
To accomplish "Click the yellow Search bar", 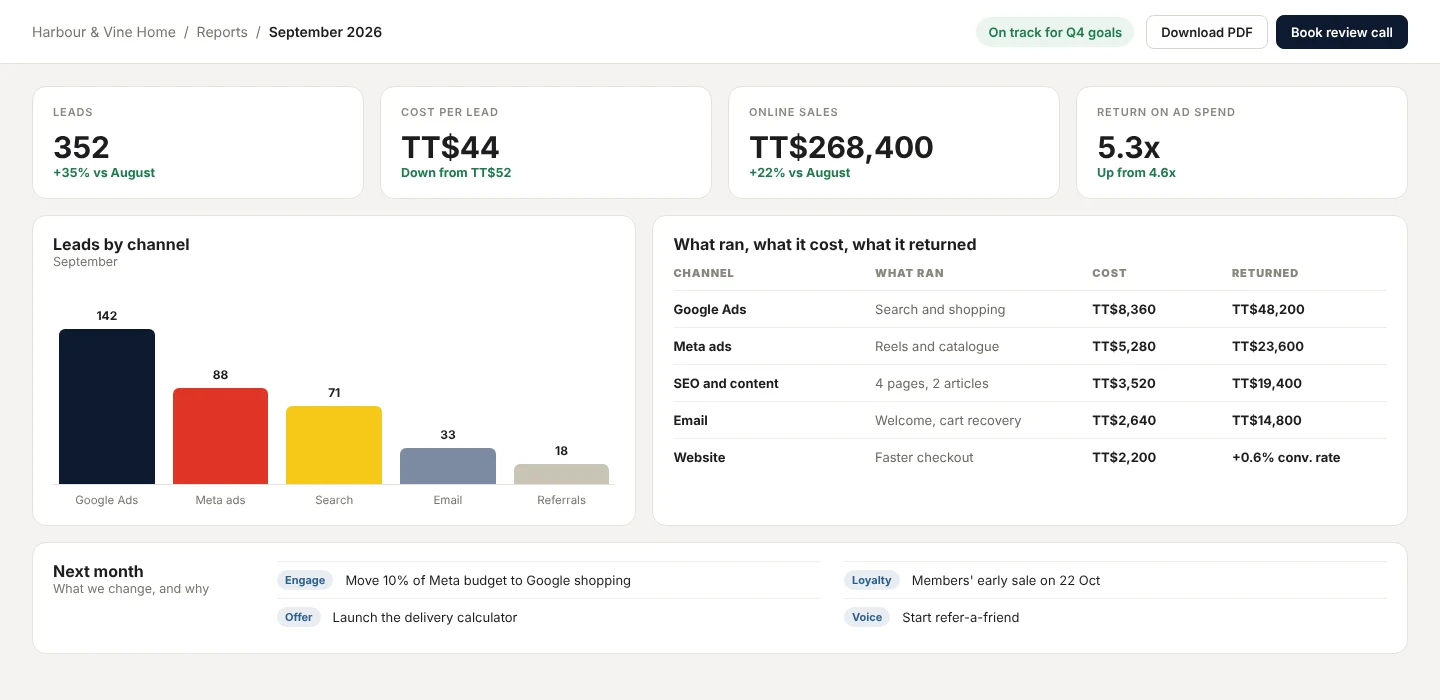I will pyautogui.click(x=334, y=445).
